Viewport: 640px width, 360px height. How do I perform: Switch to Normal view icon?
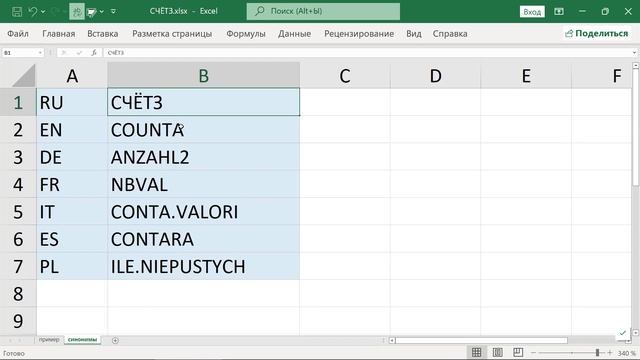[476, 352]
